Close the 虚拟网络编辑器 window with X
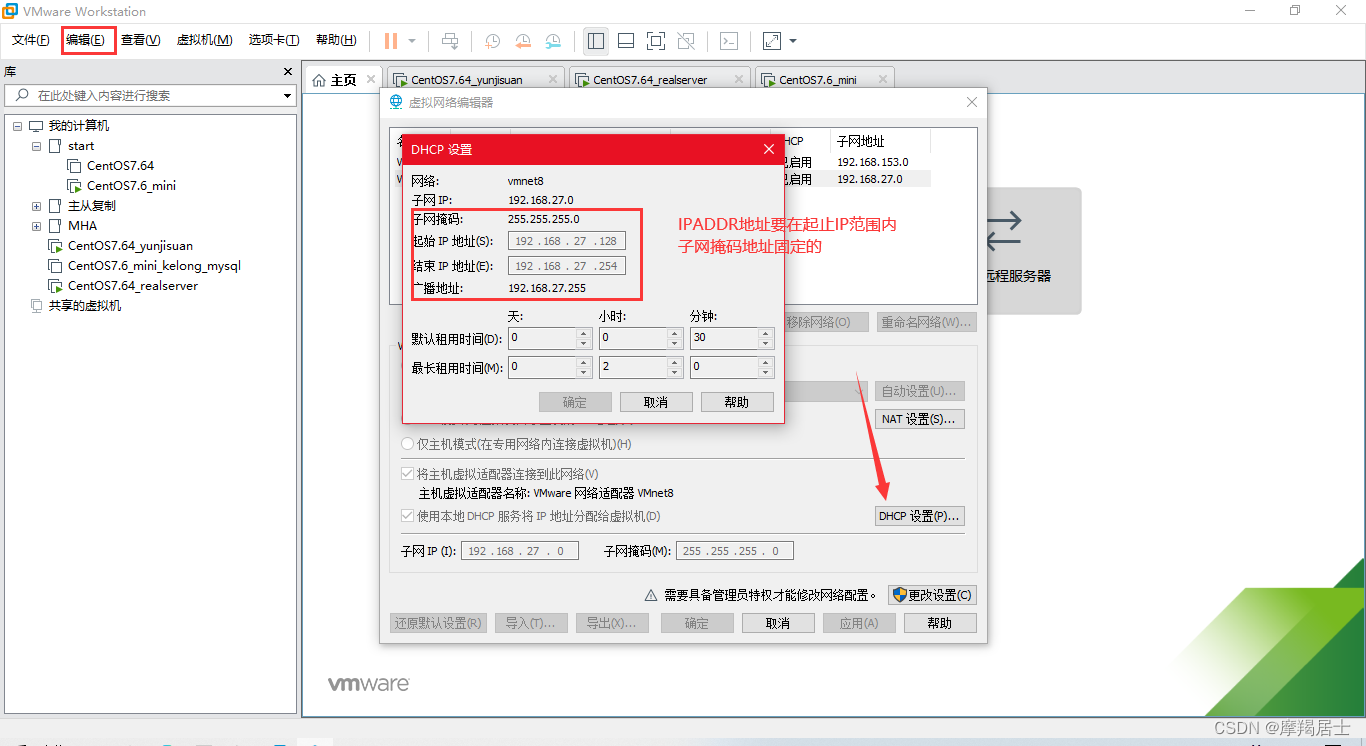The width and height of the screenshot is (1366, 746). (972, 102)
